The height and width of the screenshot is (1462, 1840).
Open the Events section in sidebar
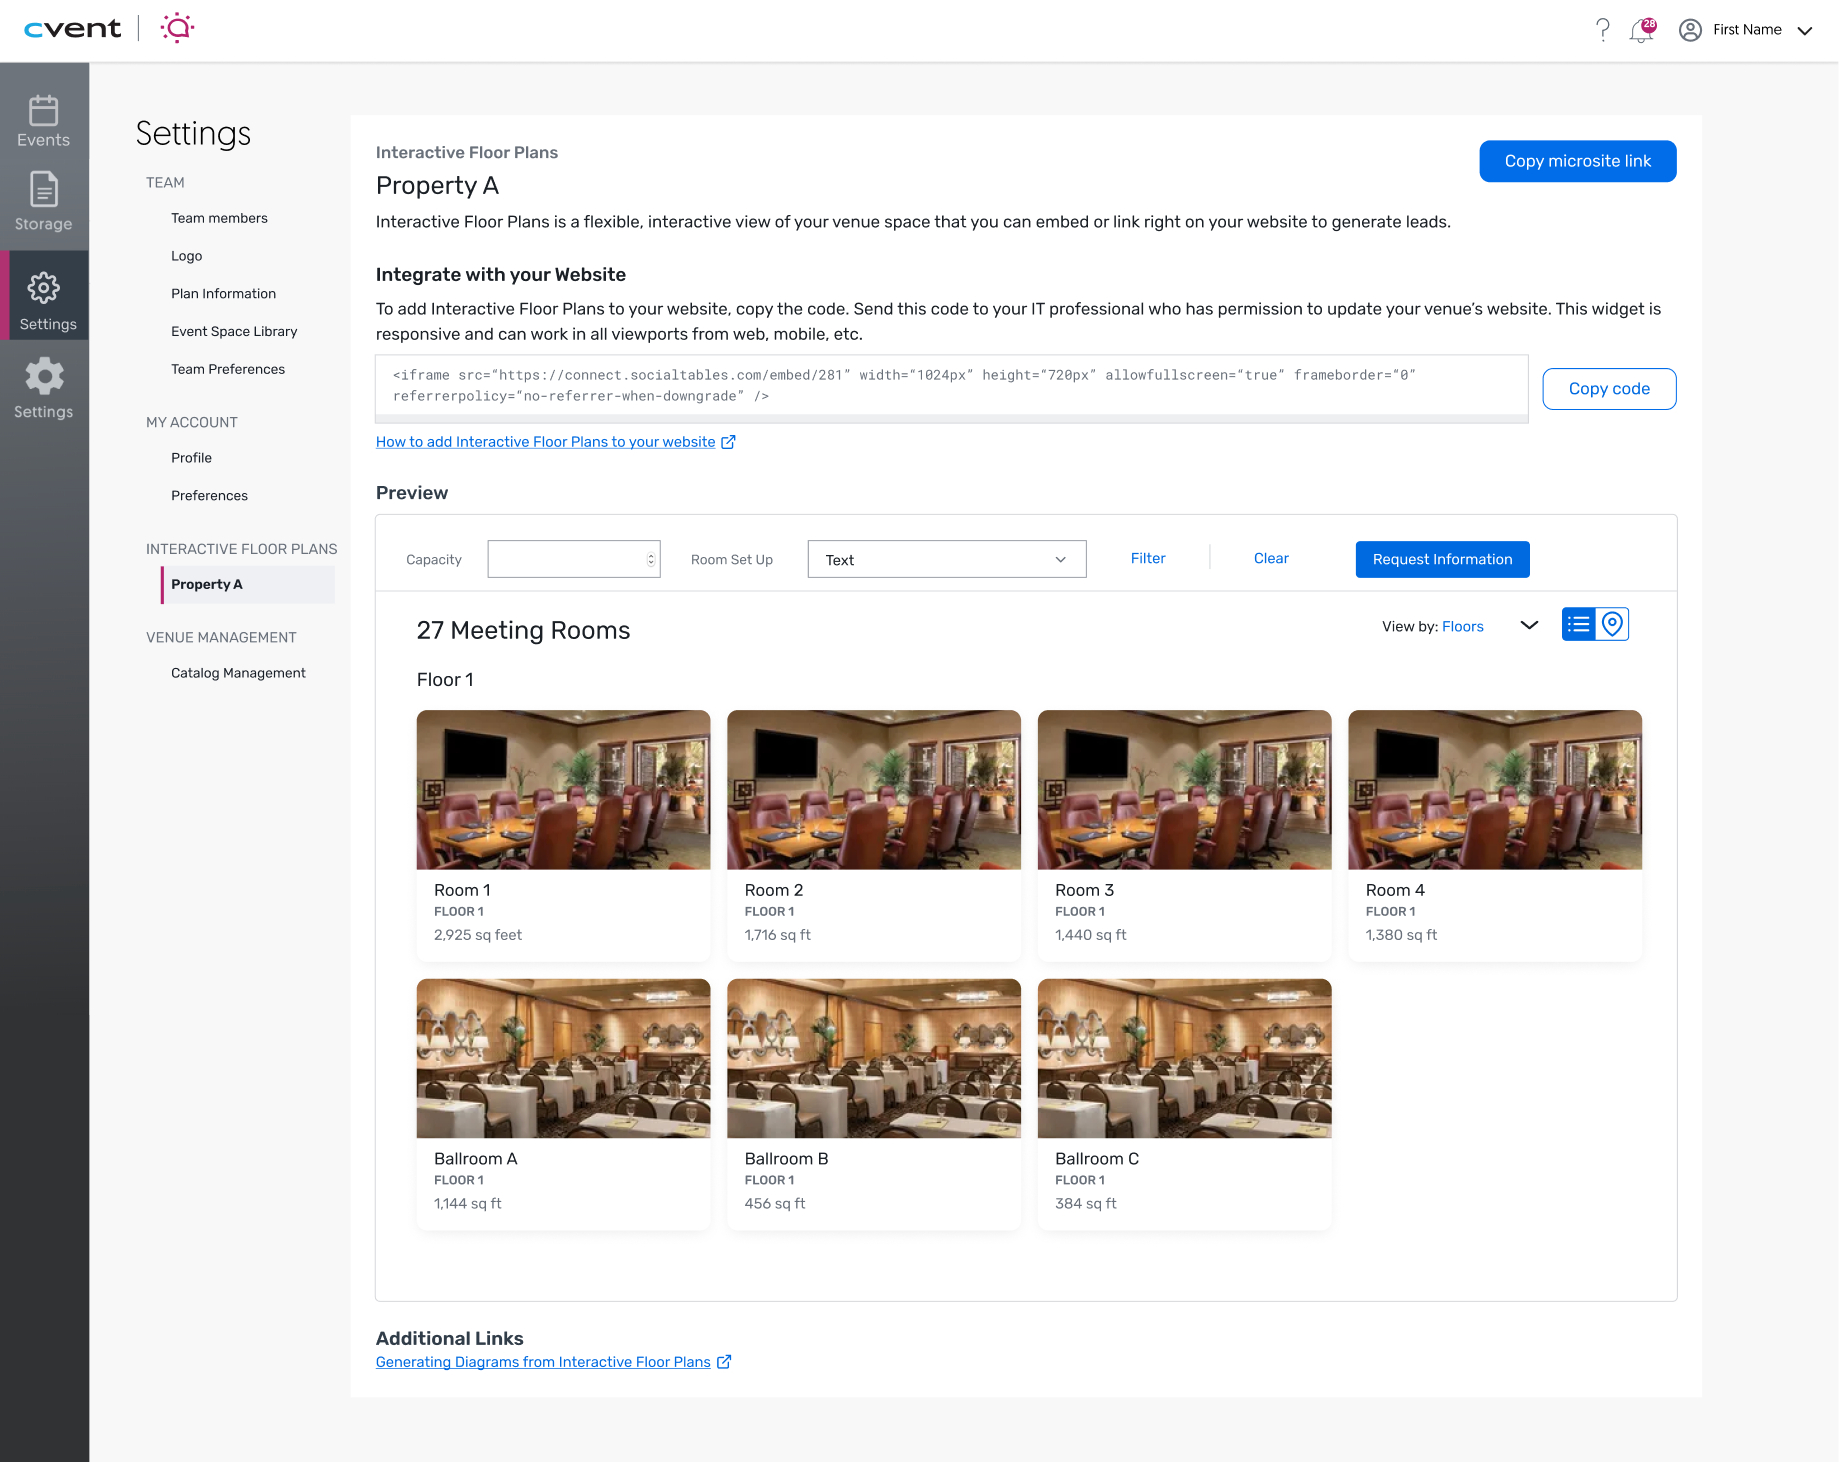(x=44, y=122)
